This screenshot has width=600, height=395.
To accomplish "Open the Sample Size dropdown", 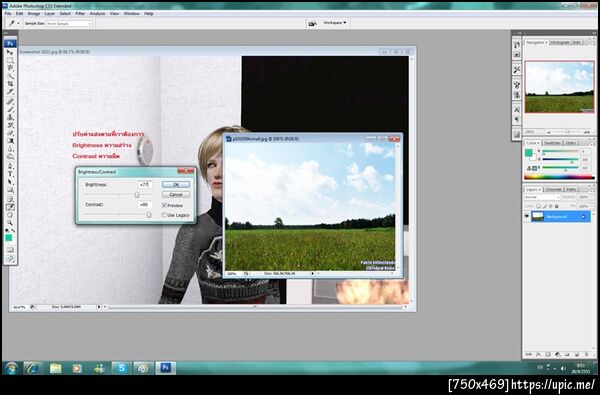I will (69, 24).
